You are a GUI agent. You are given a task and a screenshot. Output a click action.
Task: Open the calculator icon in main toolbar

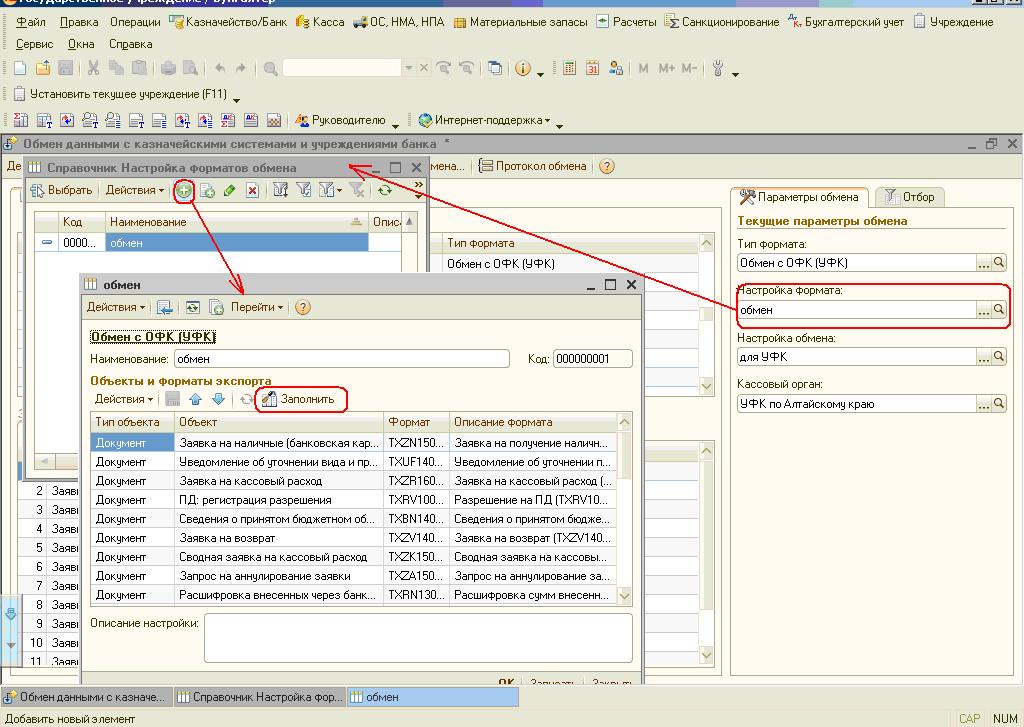569,68
